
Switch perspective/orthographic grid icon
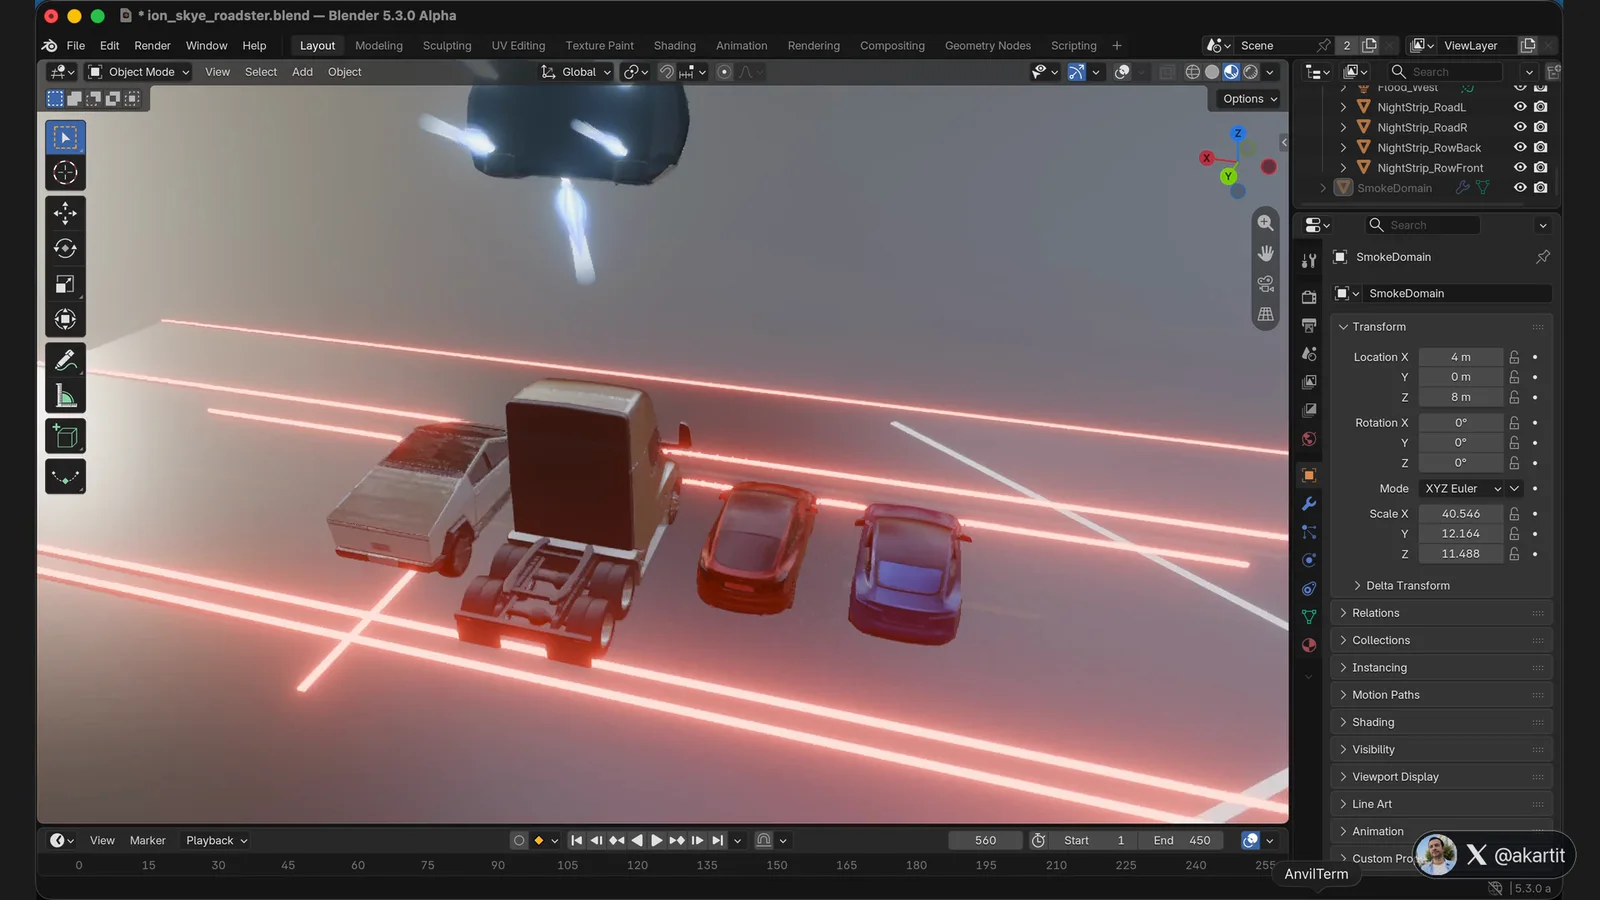click(1266, 314)
